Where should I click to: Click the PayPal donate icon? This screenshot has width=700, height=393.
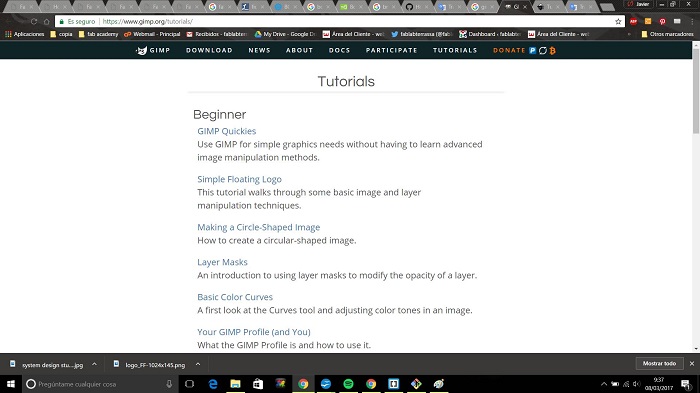coord(532,50)
